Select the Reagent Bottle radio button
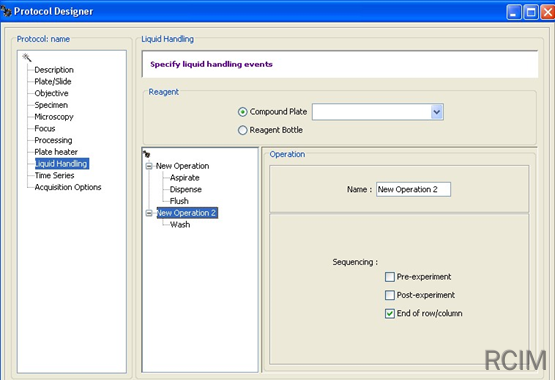Viewport: 555px width, 380px height. click(x=242, y=130)
